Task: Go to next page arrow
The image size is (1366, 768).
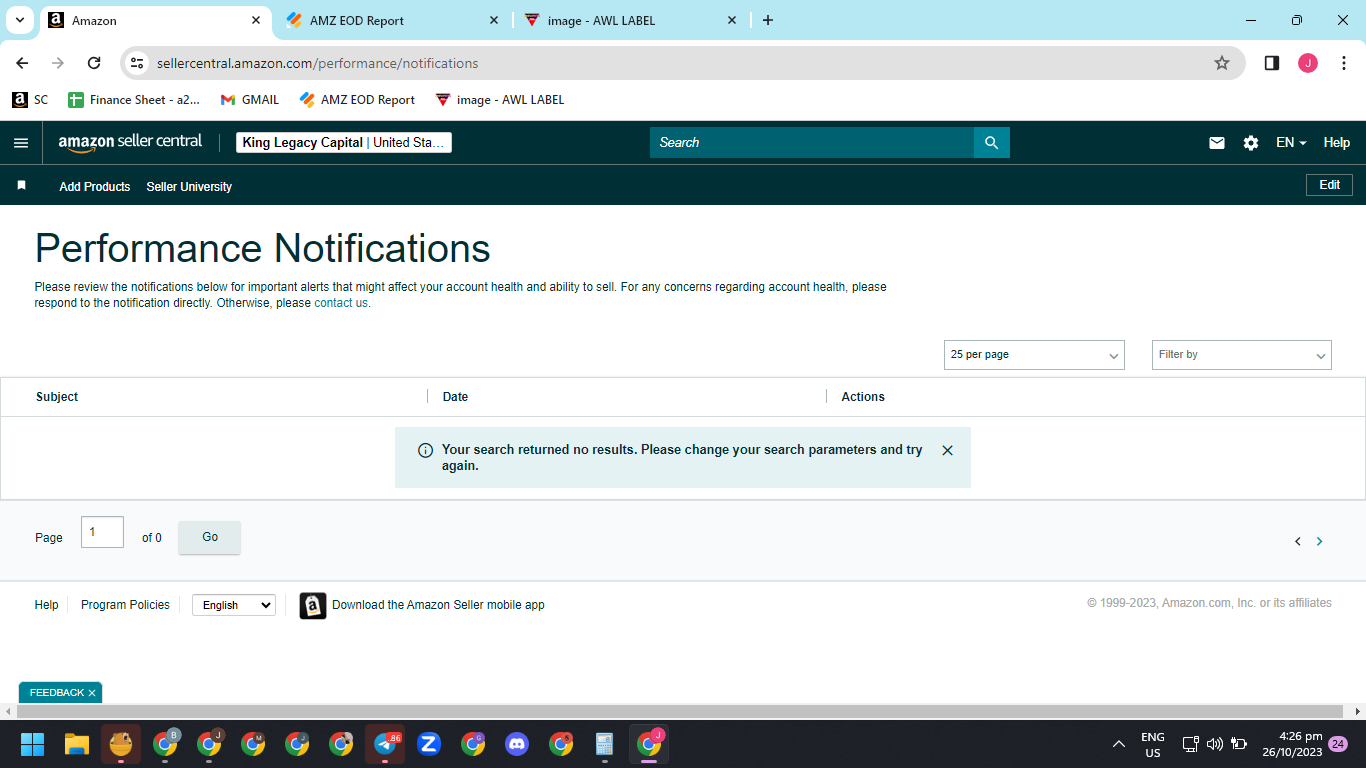Action: point(1319,541)
